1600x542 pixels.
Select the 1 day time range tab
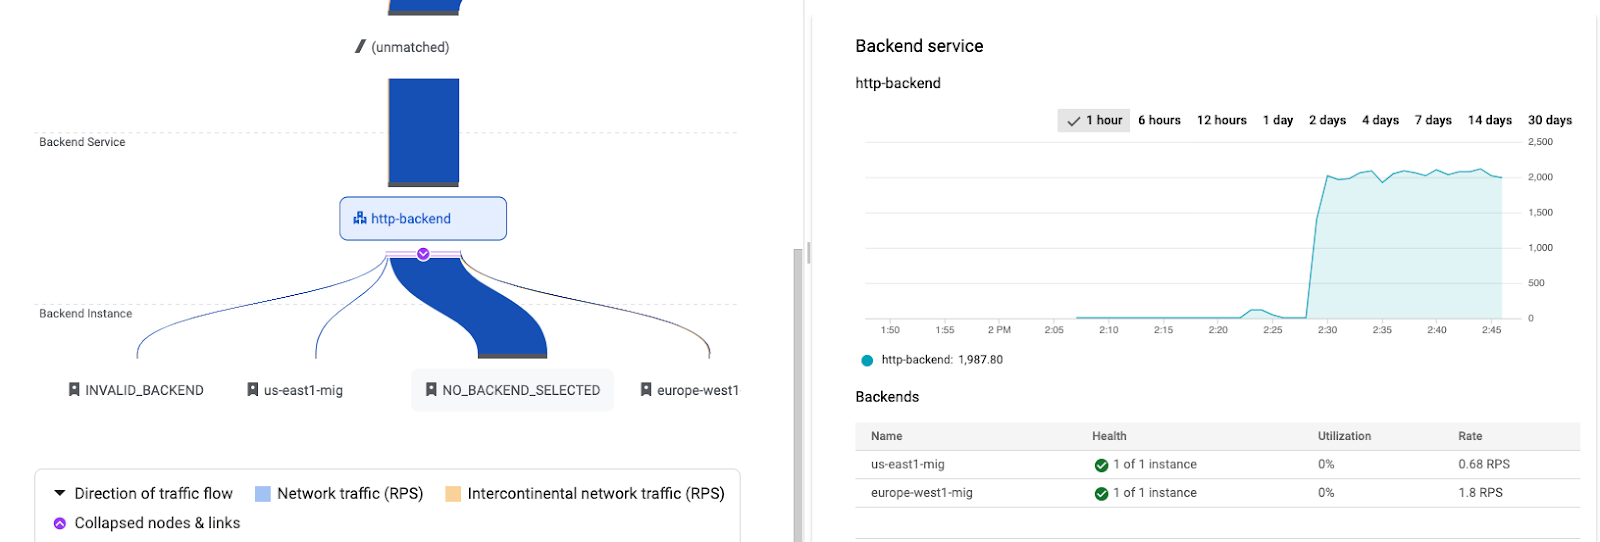click(1277, 120)
